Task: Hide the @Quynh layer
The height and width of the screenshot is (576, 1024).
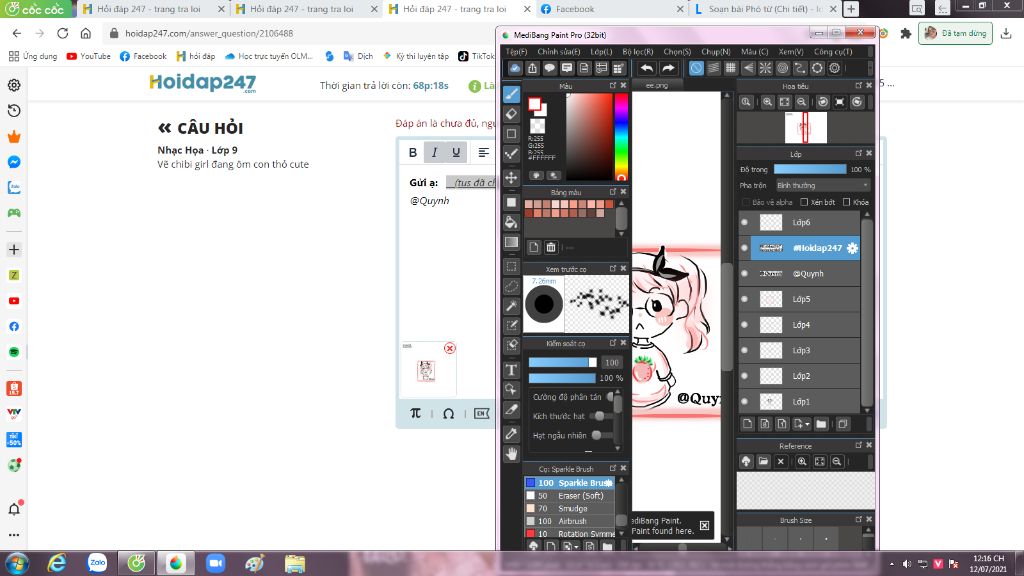Action: coord(744,274)
